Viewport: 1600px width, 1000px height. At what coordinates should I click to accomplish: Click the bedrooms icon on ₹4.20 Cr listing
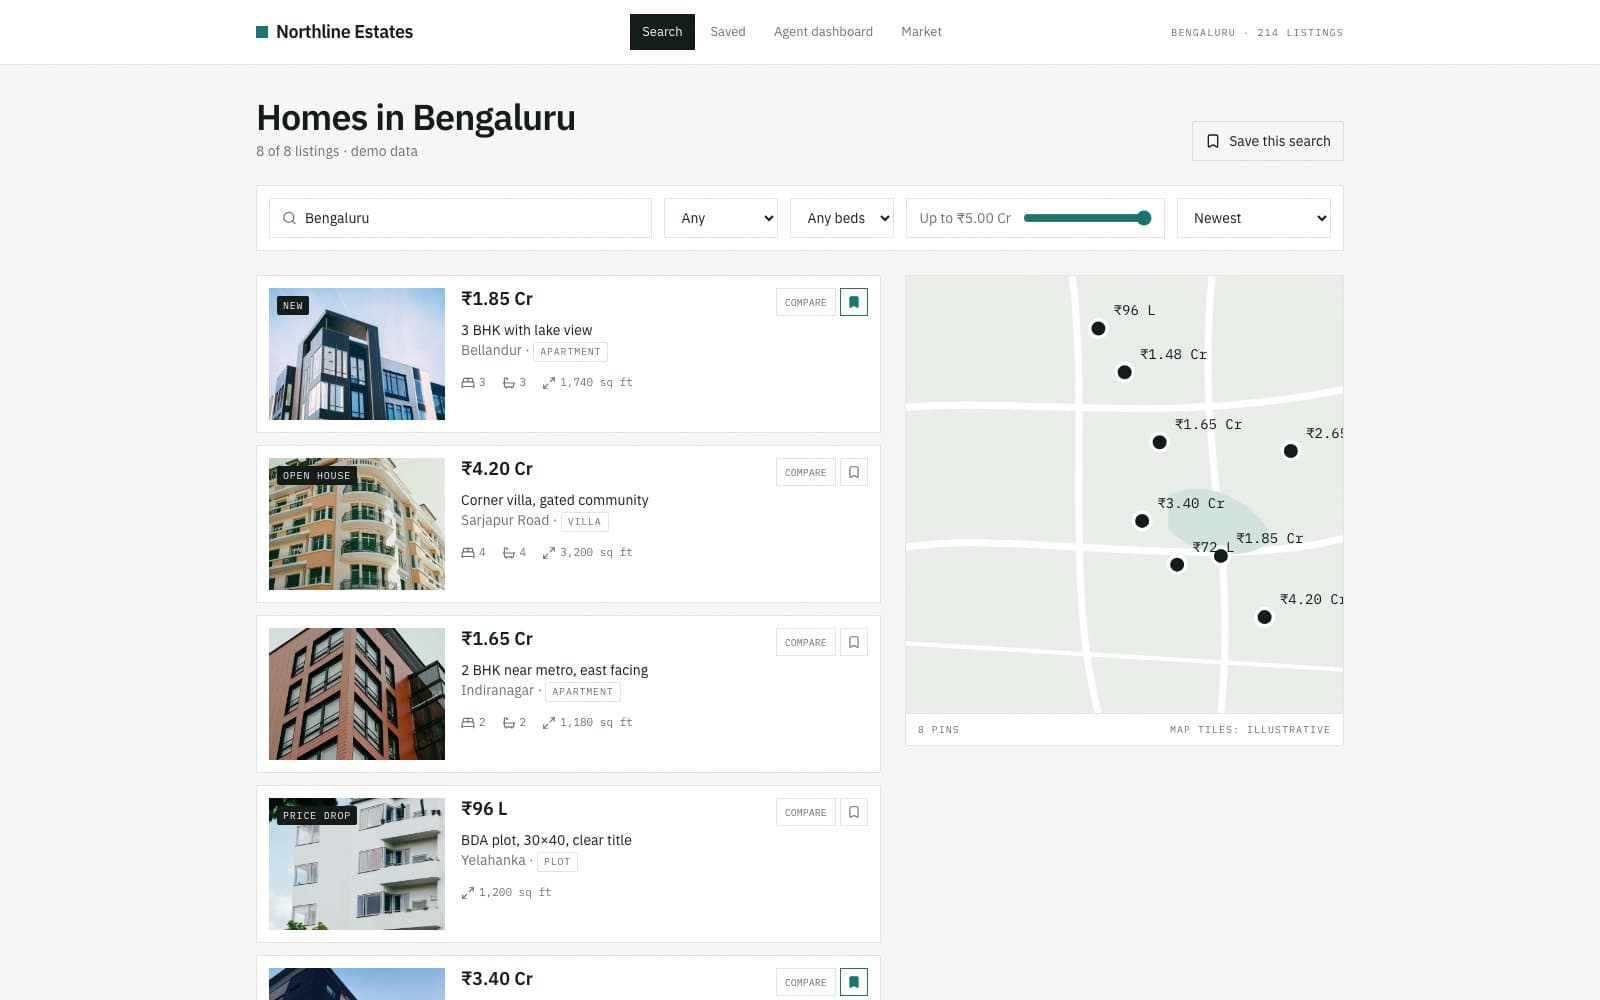[468, 553]
